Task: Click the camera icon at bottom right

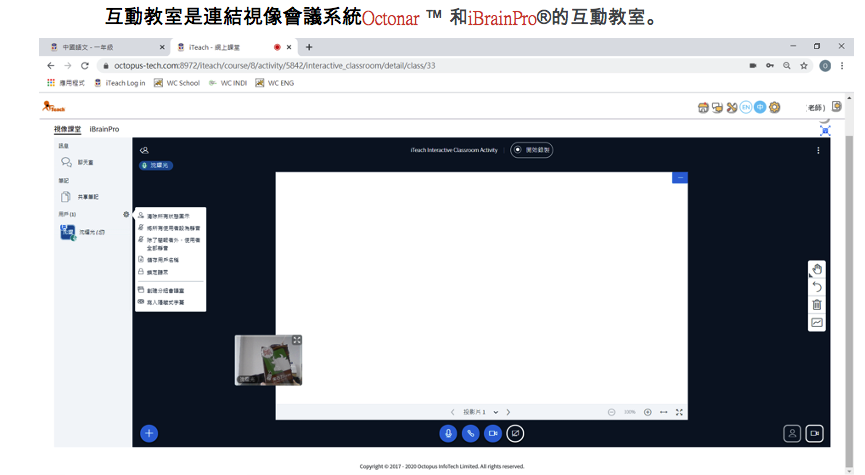Action: pyautogui.click(x=815, y=434)
